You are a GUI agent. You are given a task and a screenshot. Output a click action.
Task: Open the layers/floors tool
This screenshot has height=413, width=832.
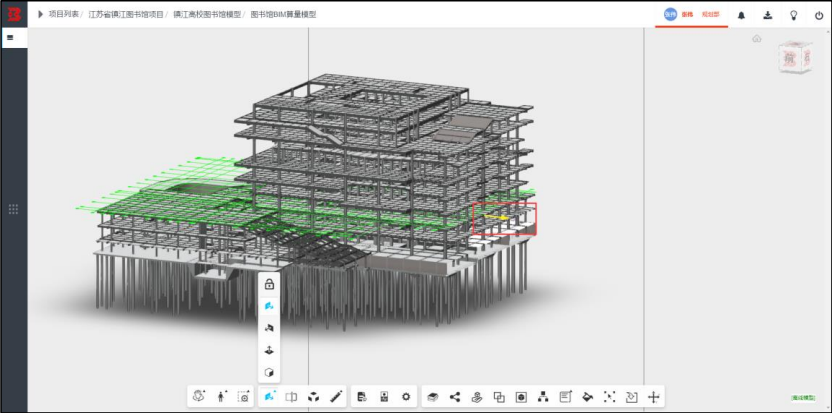coord(432,396)
